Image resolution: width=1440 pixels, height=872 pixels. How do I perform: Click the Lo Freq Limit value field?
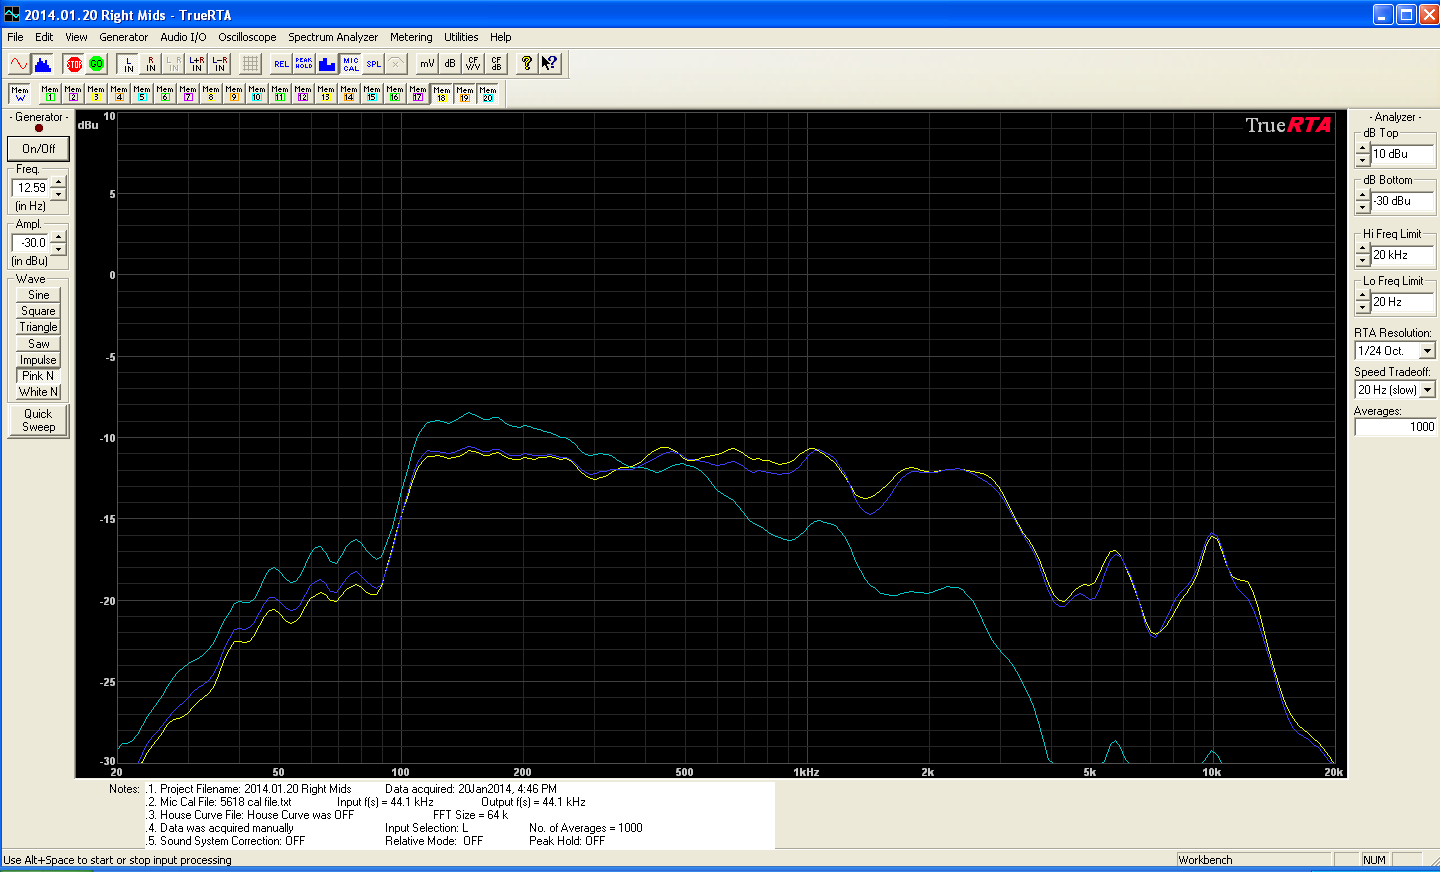pos(1402,302)
